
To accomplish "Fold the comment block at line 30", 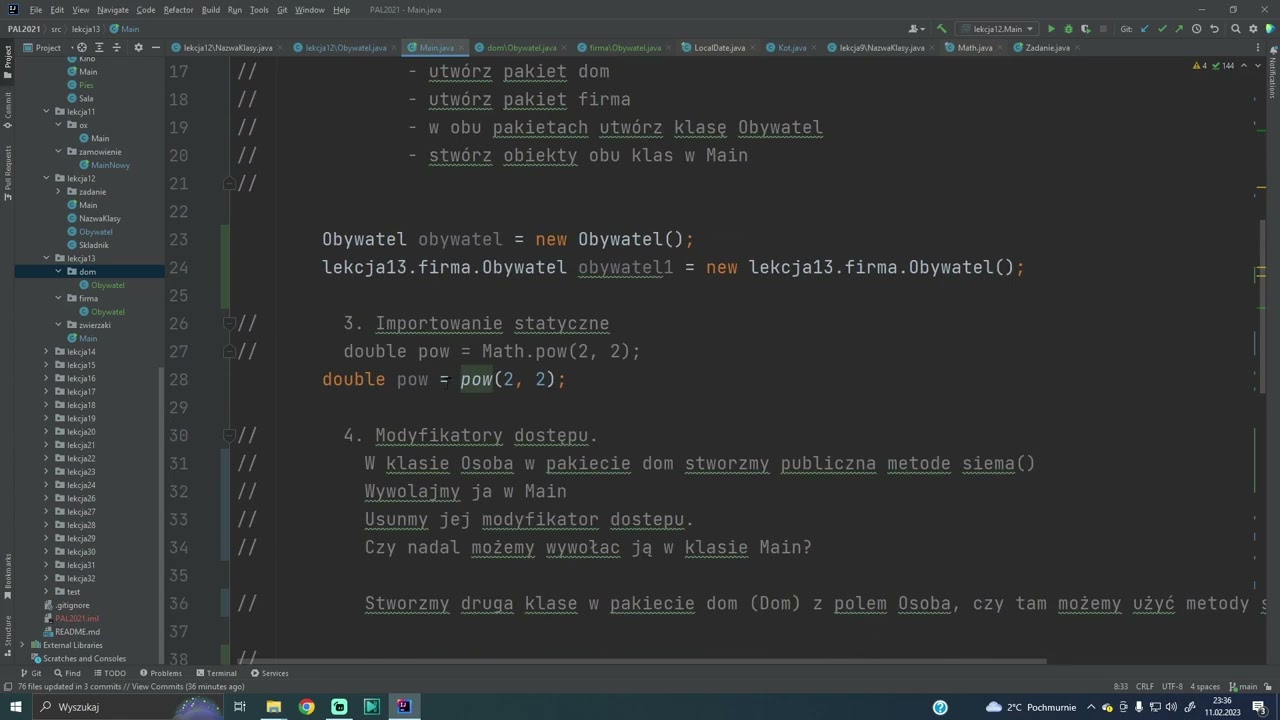I will (229, 435).
